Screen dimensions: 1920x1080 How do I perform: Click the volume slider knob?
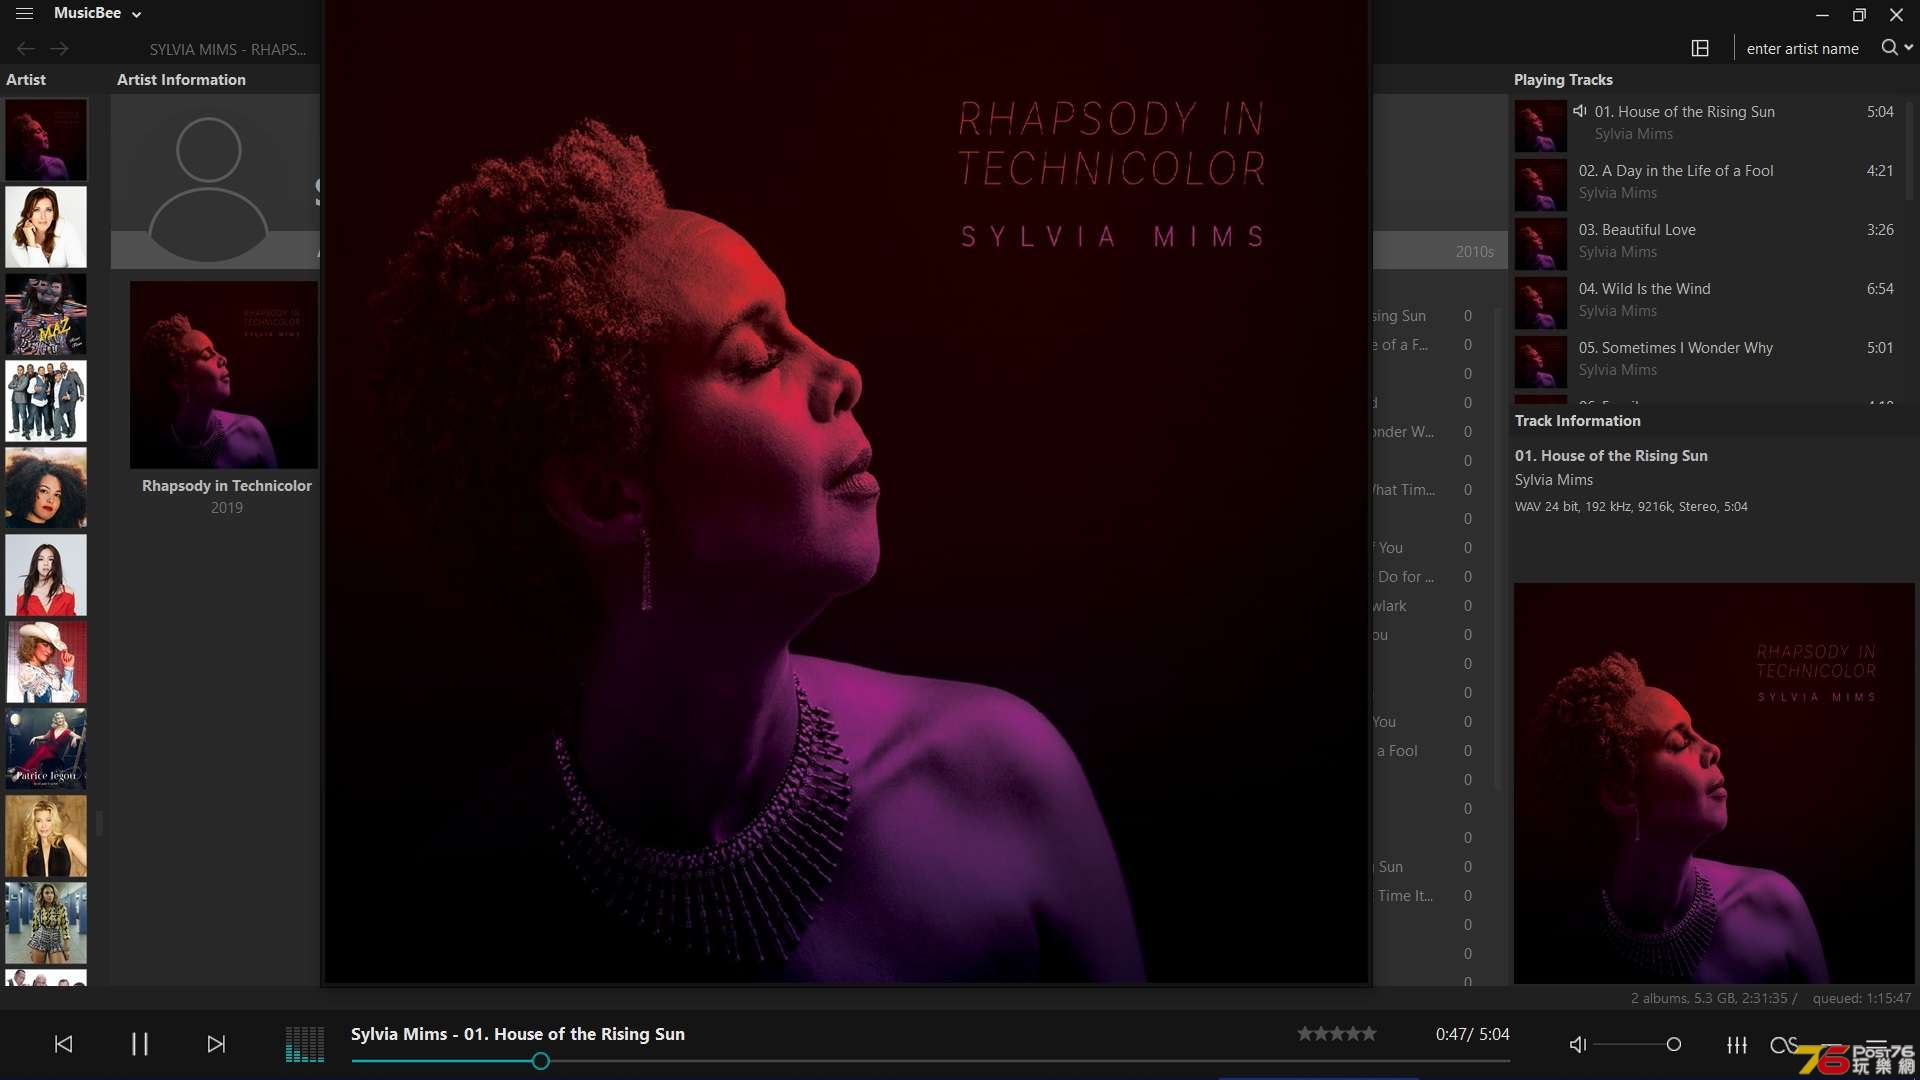pos(1673,1044)
